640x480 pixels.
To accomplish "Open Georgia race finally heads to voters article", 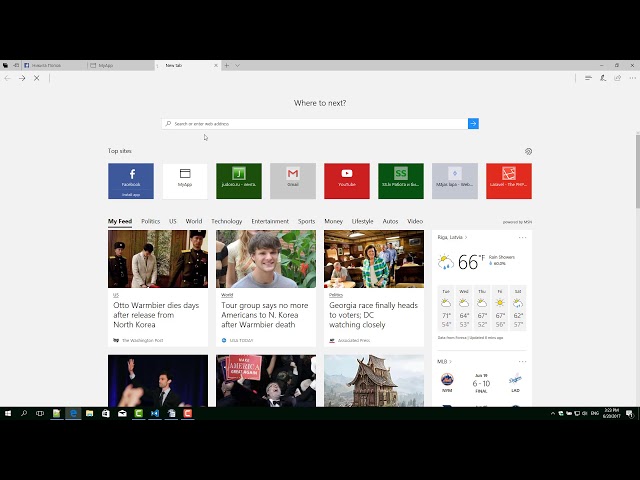I will click(373, 315).
